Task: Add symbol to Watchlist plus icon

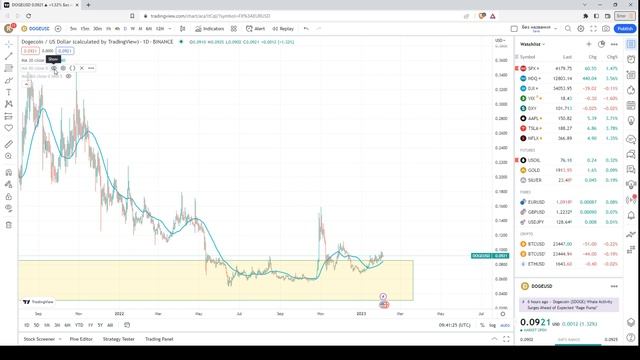Action: [x=589, y=44]
